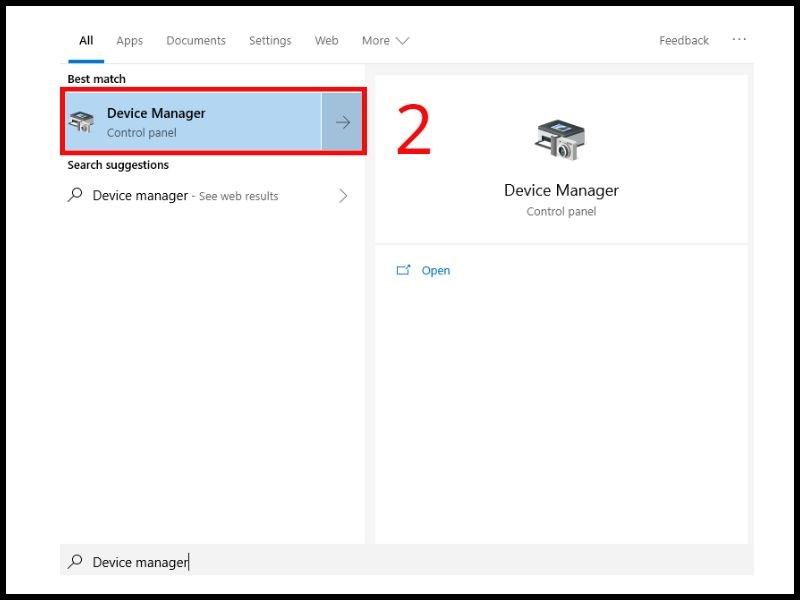This screenshot has width=800, height=600.
Task: Click the right arrow on the Device Manager result
Action: 343,121
